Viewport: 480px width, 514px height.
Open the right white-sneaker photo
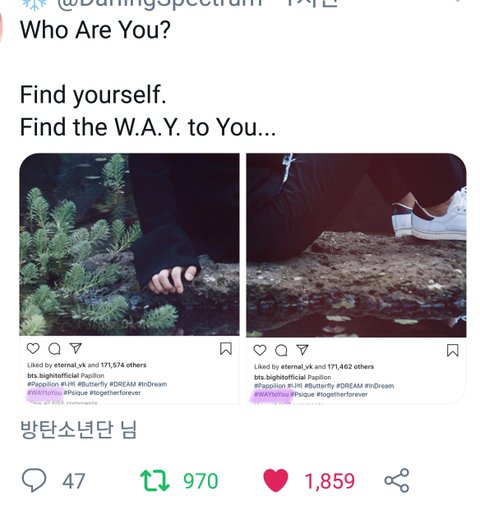tap(356, 245)
